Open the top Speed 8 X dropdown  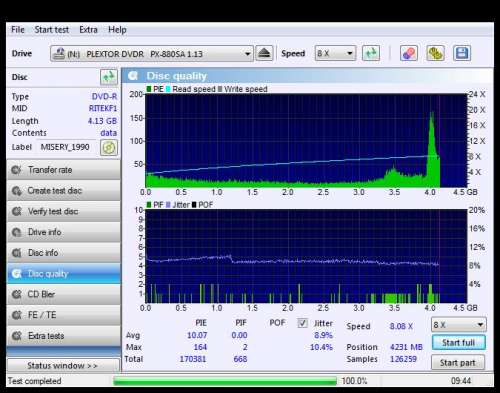pyautogui.click(x=335, y=53)
